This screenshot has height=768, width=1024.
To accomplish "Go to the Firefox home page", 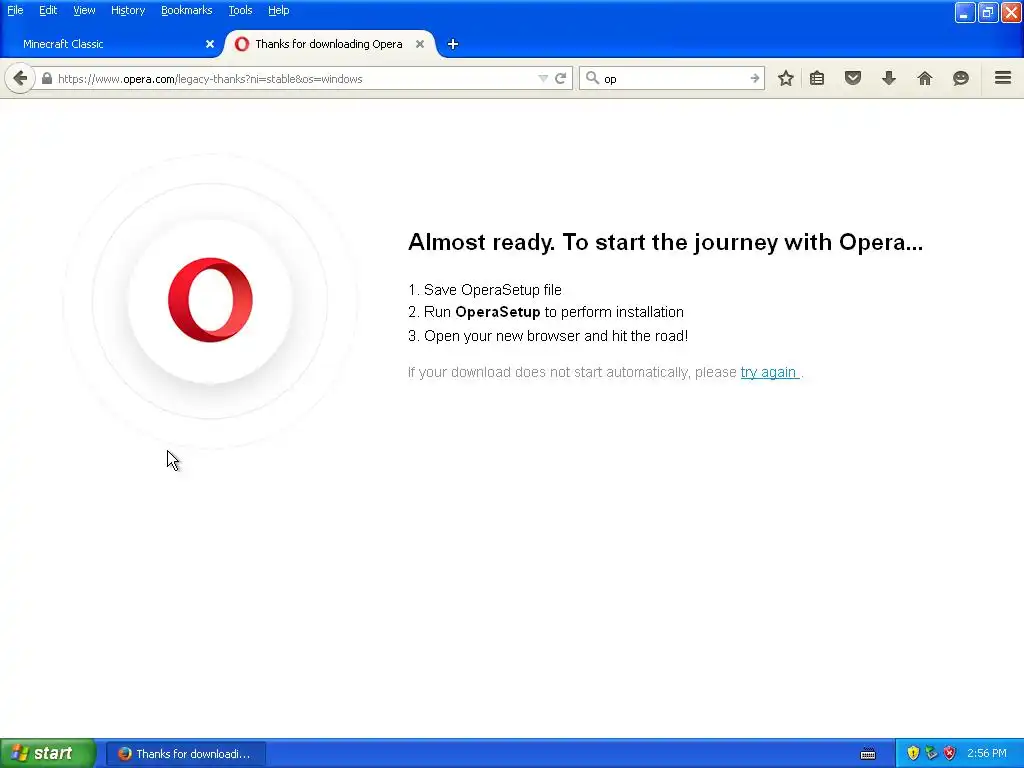I will coord(925,78).
